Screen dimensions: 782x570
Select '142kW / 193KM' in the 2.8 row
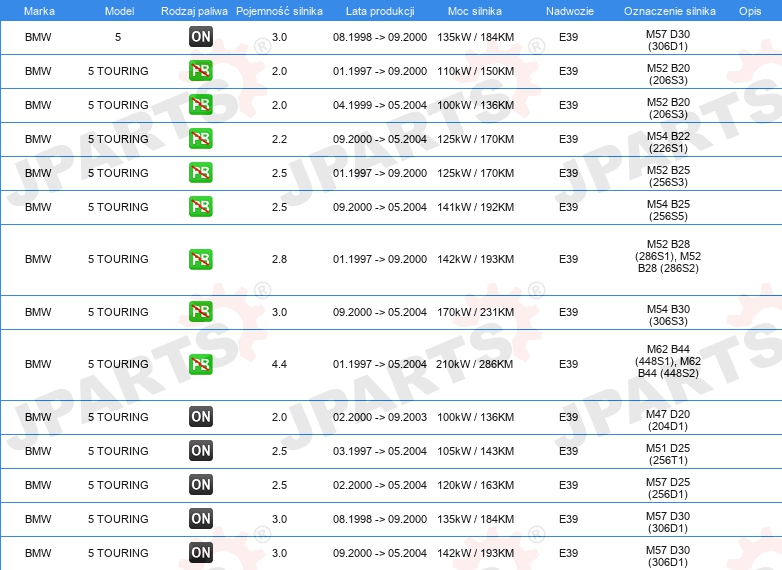[475, 259]
